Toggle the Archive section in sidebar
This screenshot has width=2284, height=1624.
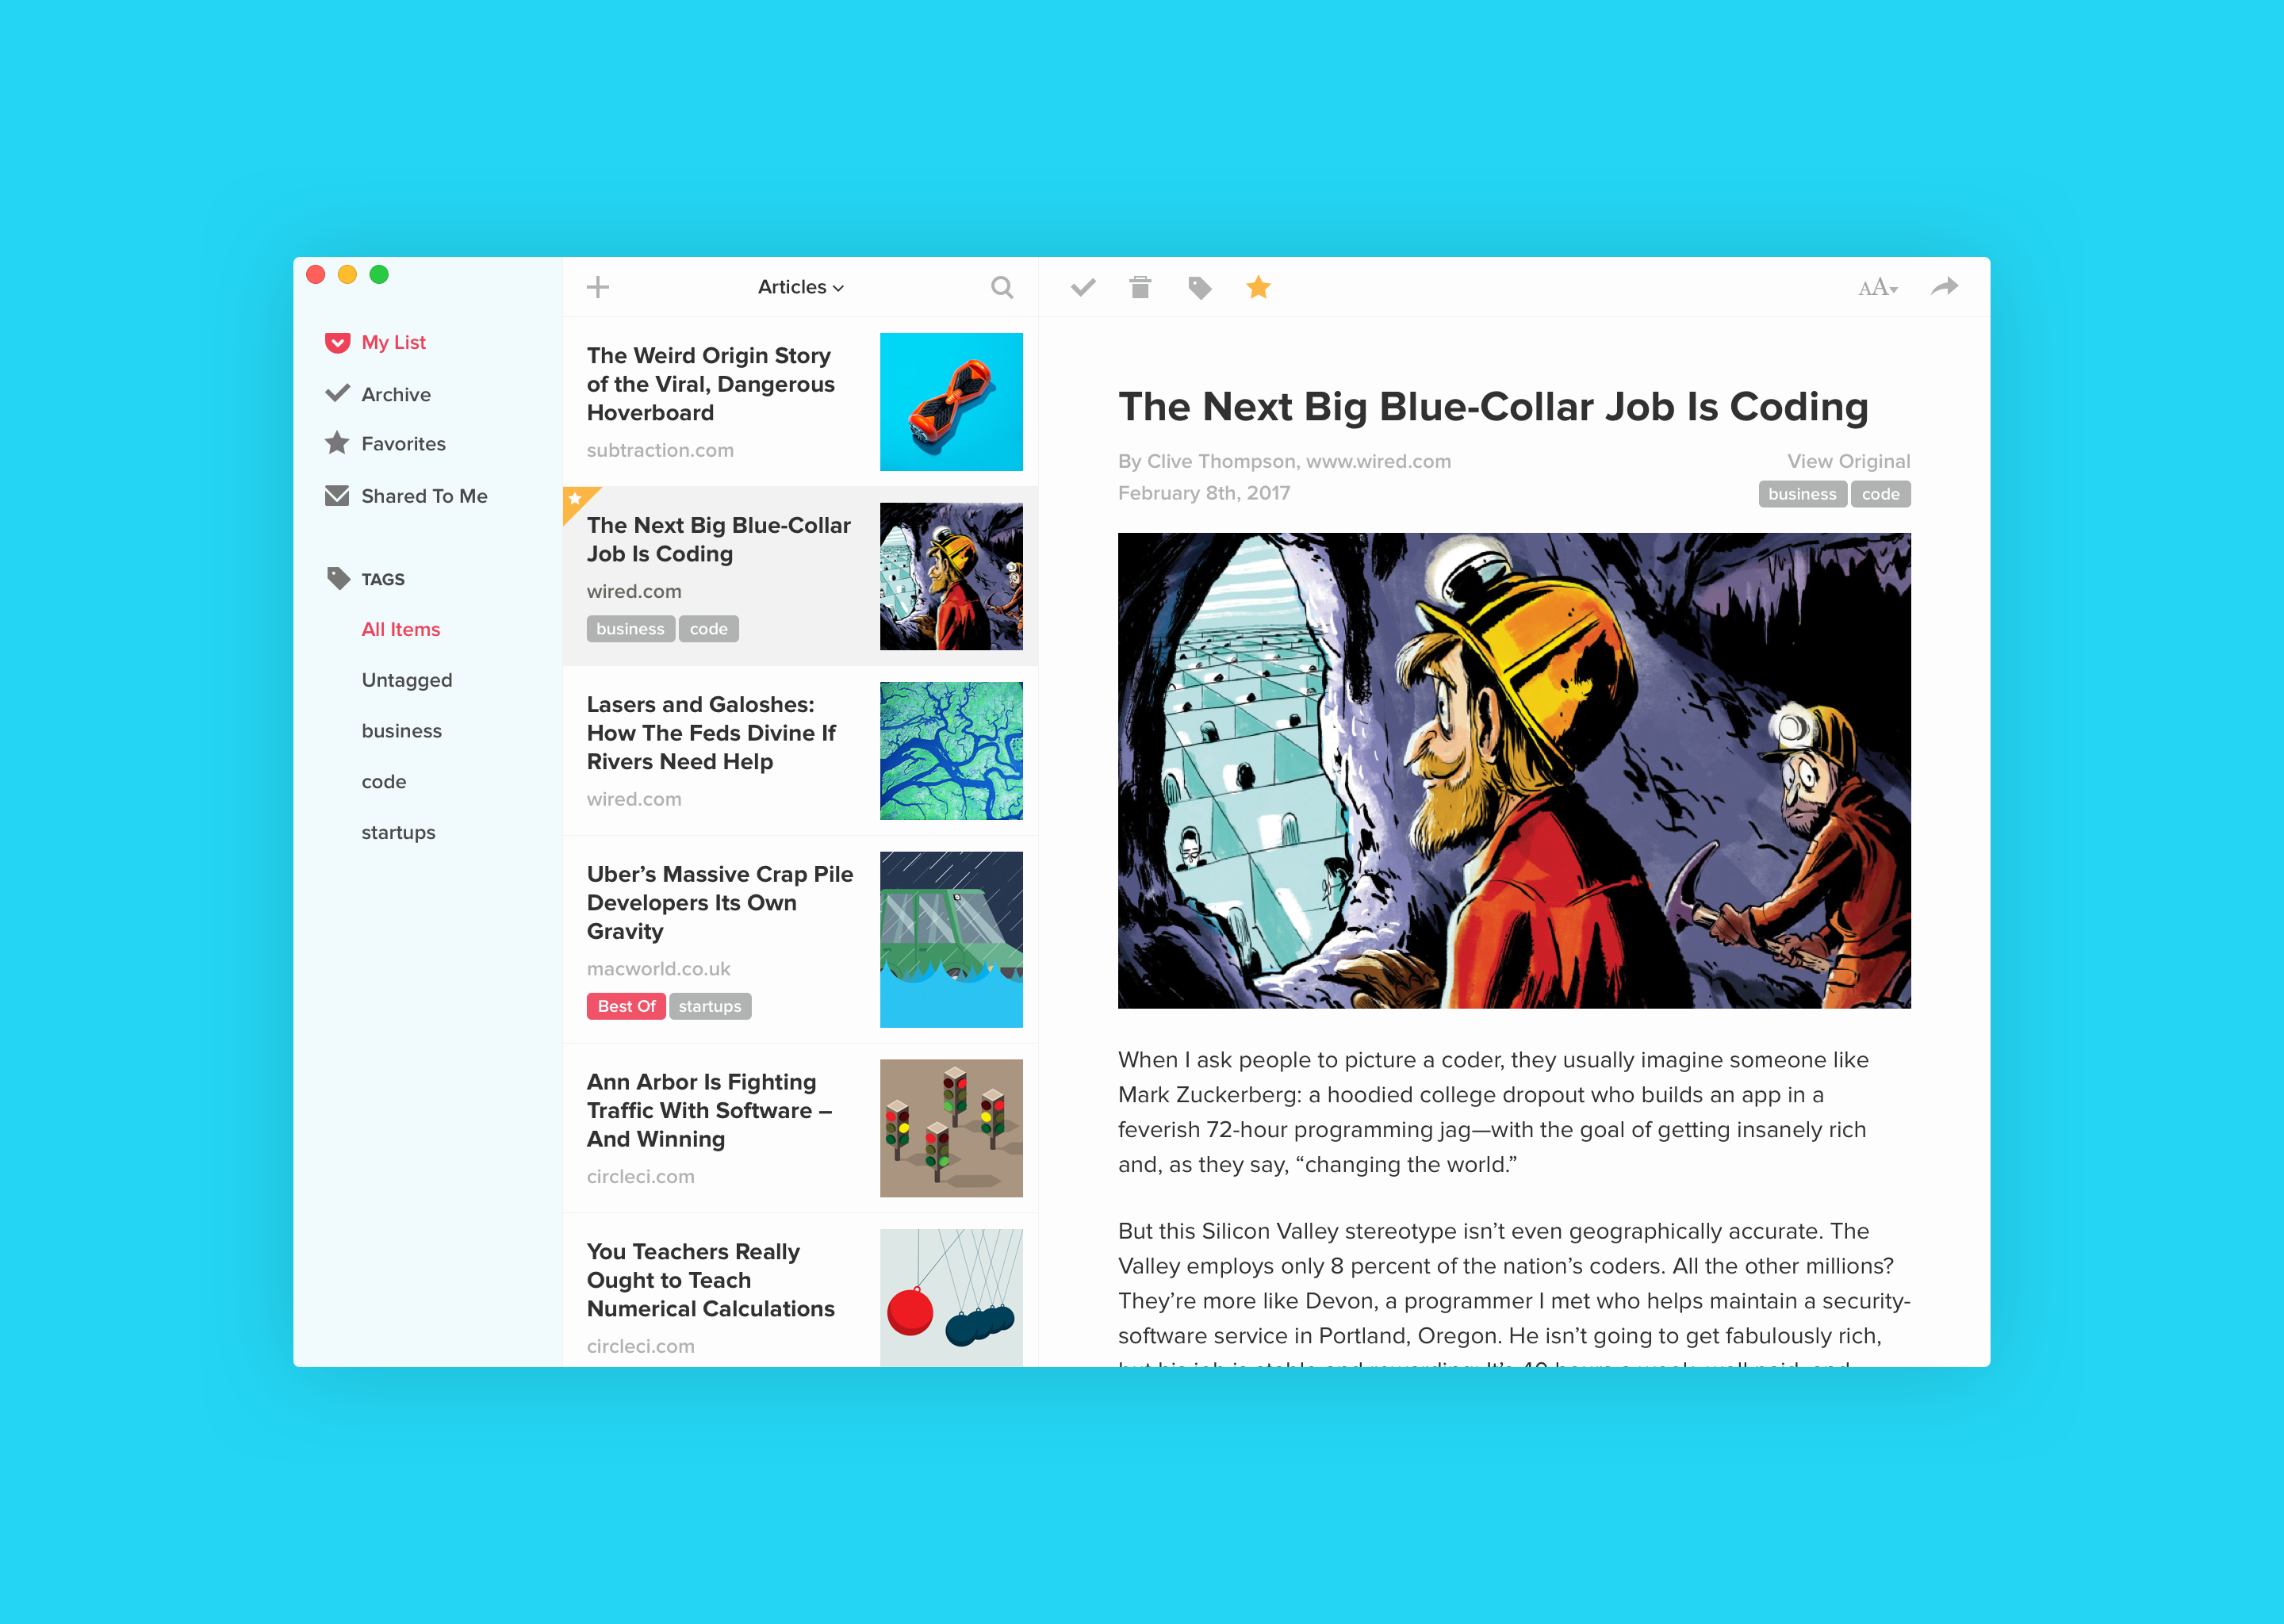(395, 393)
